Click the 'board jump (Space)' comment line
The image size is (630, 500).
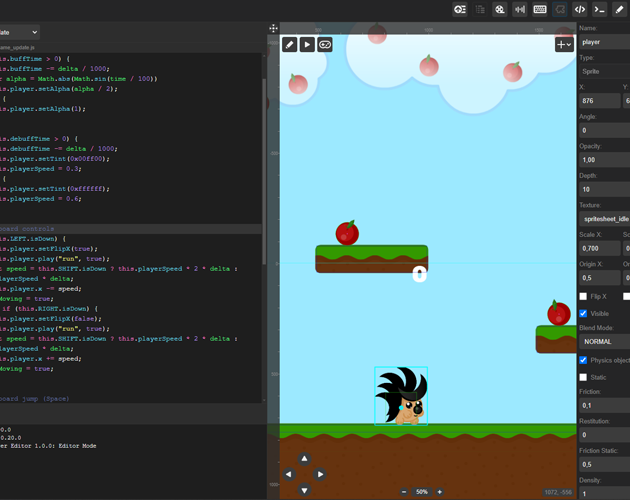[x=35, y=399]
